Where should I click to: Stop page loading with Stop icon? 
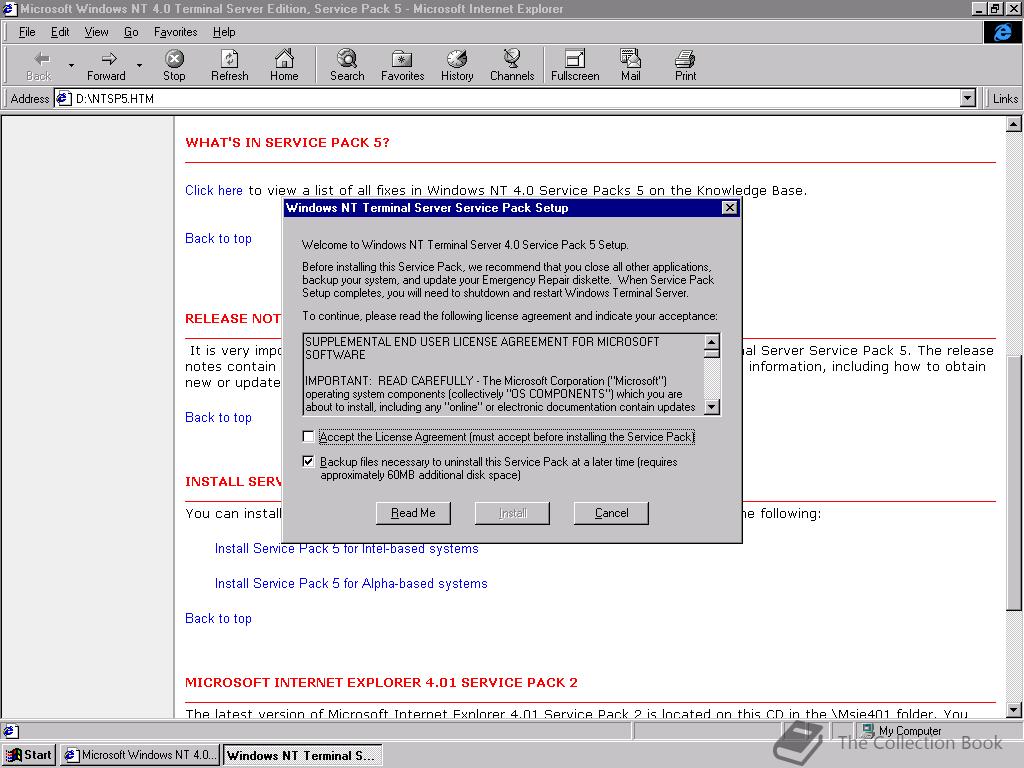174,59
